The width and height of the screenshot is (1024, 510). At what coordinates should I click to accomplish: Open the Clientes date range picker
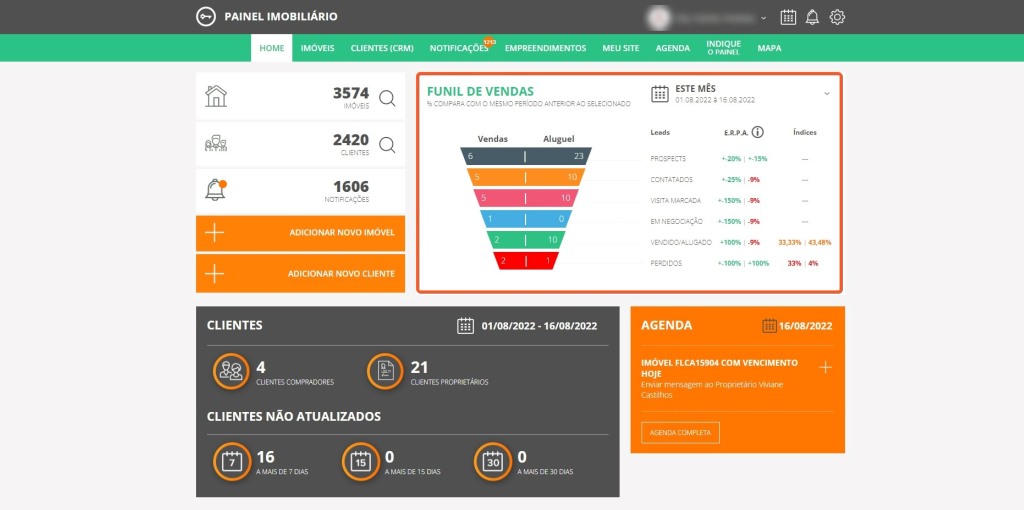[527, 326]
